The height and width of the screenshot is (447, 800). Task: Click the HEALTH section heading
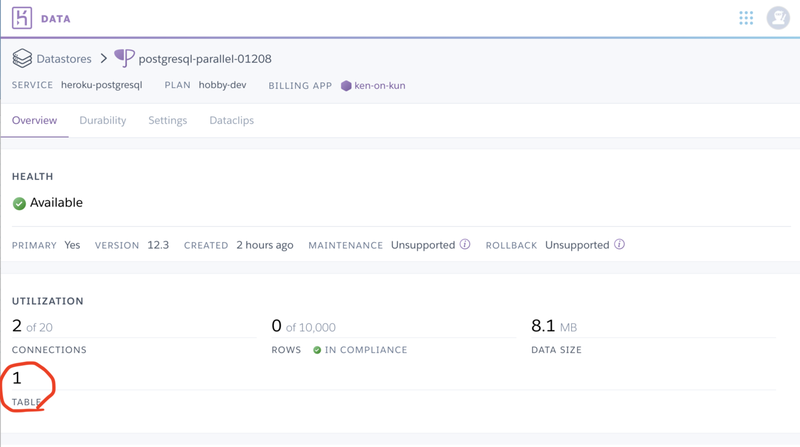32,177
